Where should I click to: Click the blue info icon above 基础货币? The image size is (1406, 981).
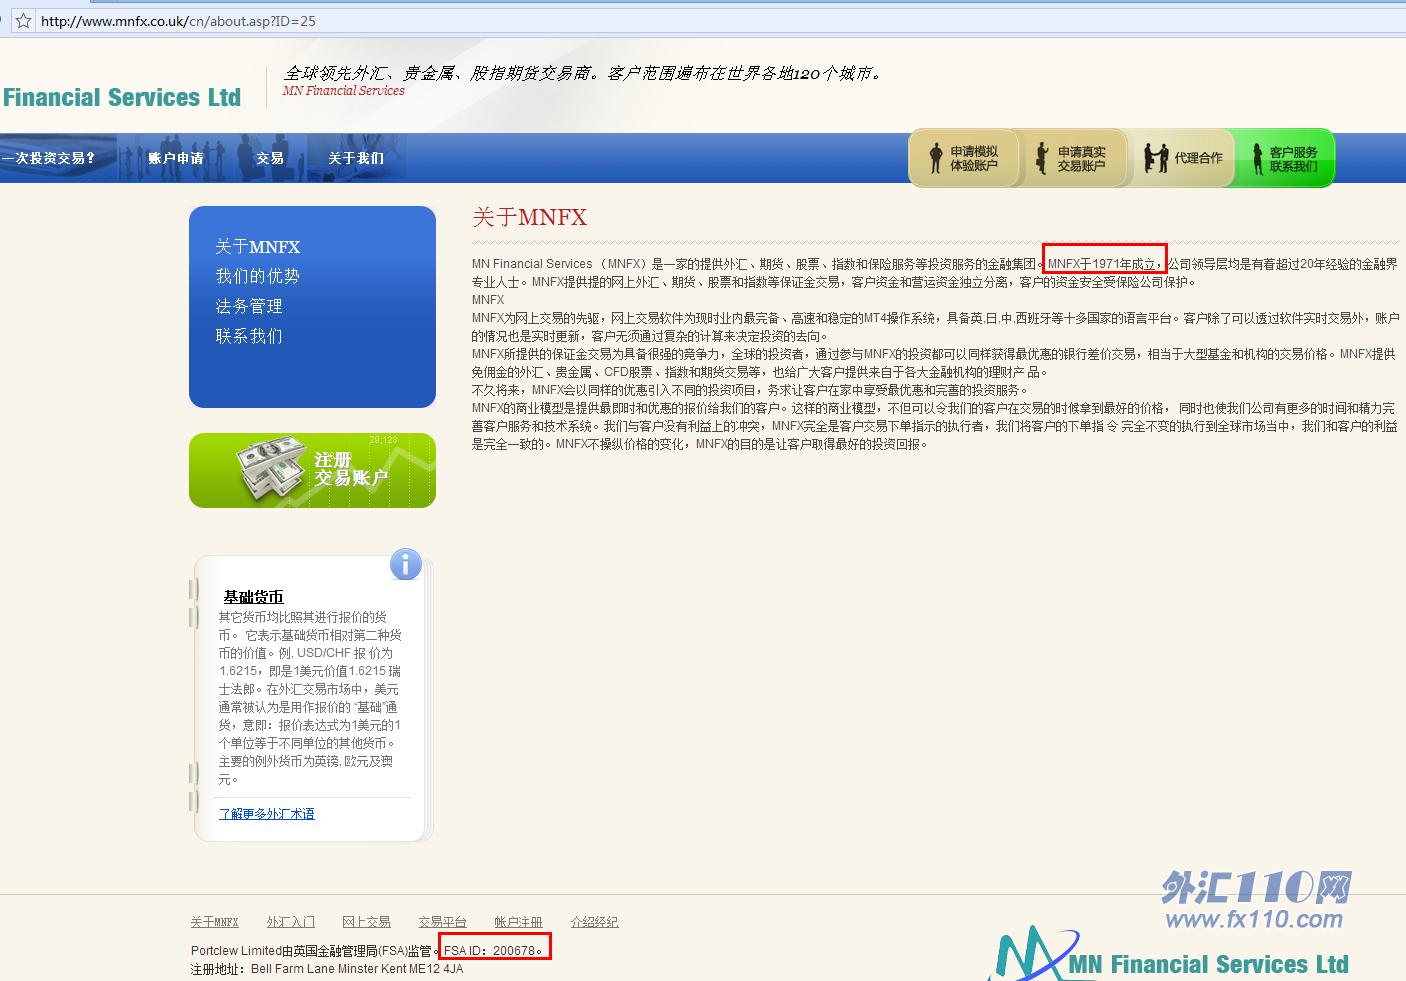pyautogui.click(x=405, y=565)
